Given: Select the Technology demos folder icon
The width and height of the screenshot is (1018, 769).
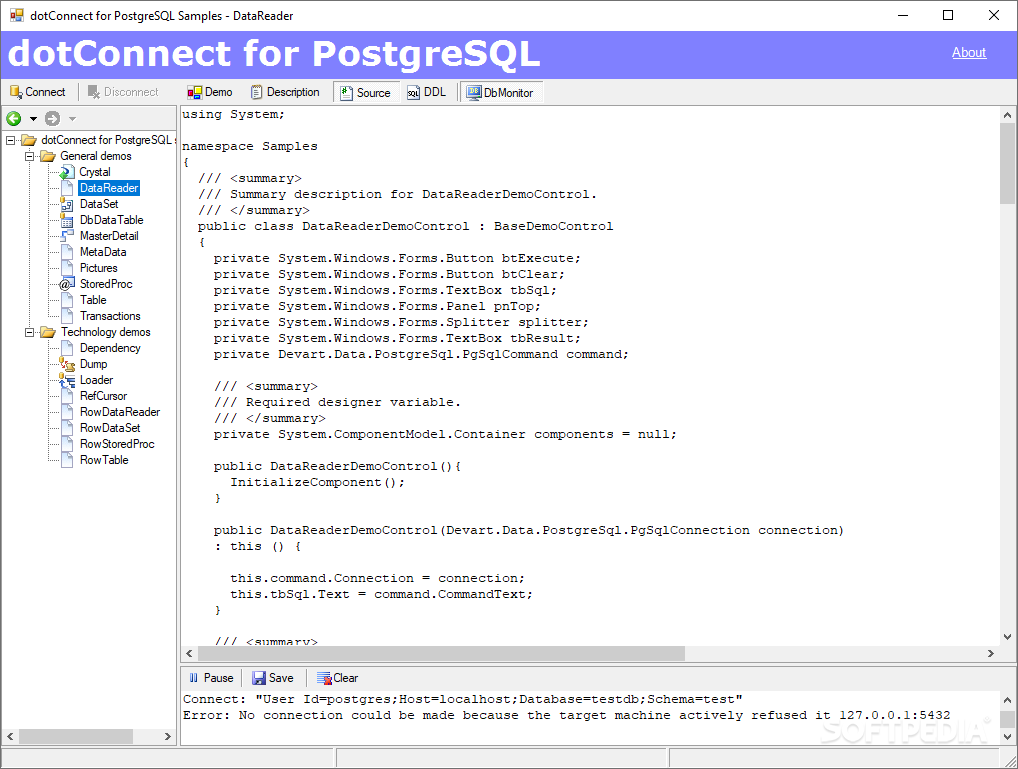Looking at the screenshot, I should point(48,332).
